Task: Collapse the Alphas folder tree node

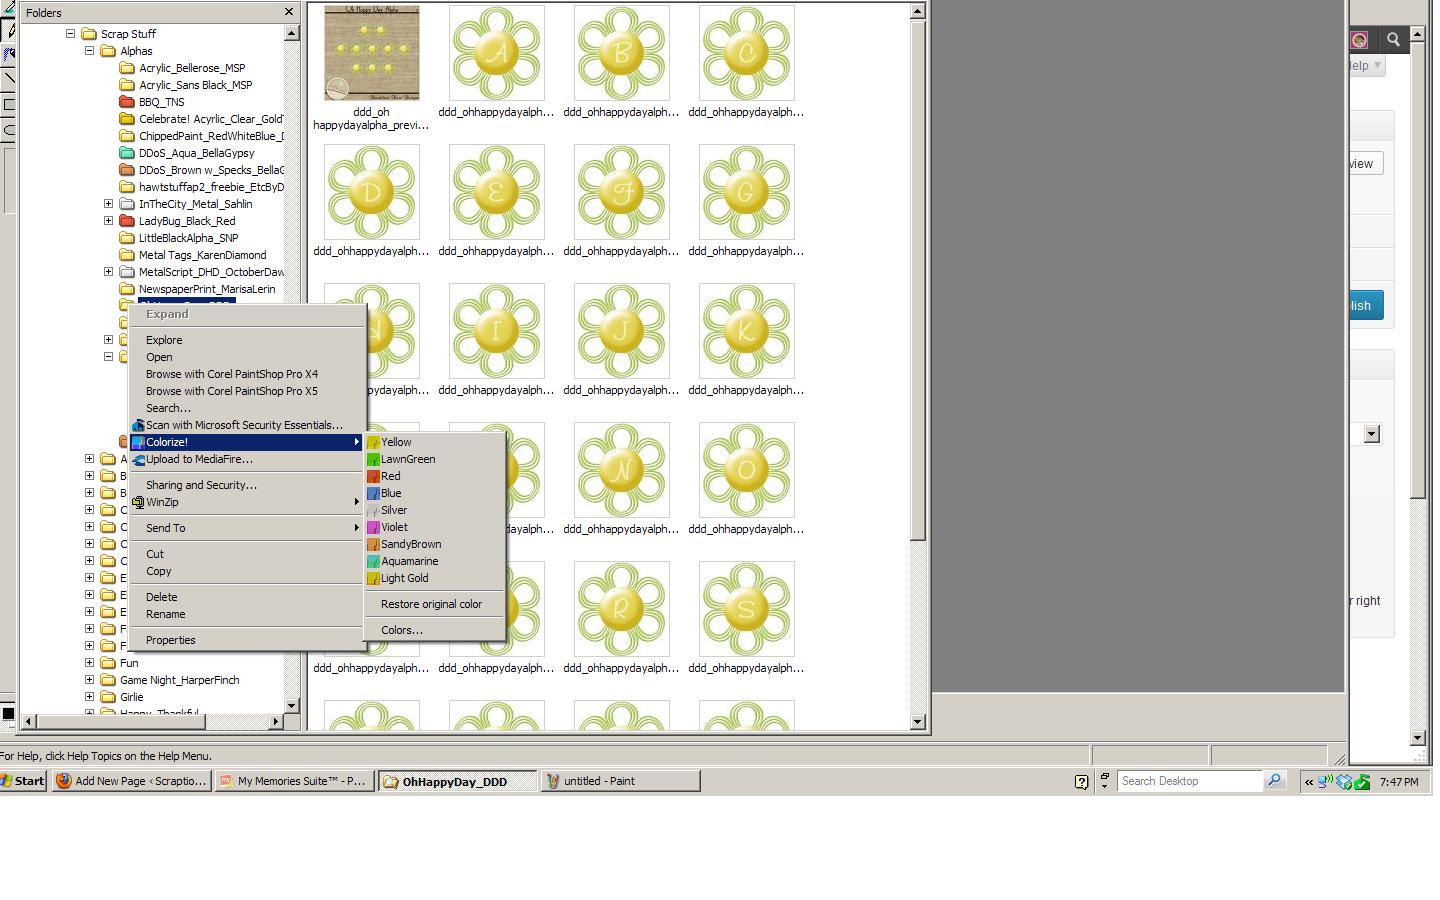Action: click(x=89, y=51)
